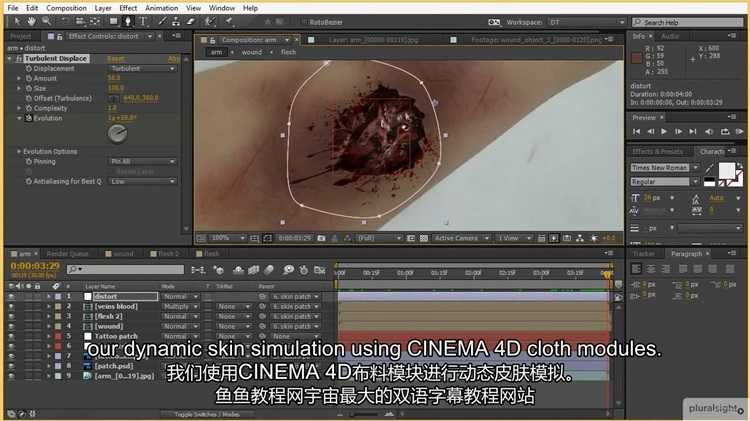Toggle the Effect Controls panel lock
Screen dimensions: 750x421
point(60,36)
